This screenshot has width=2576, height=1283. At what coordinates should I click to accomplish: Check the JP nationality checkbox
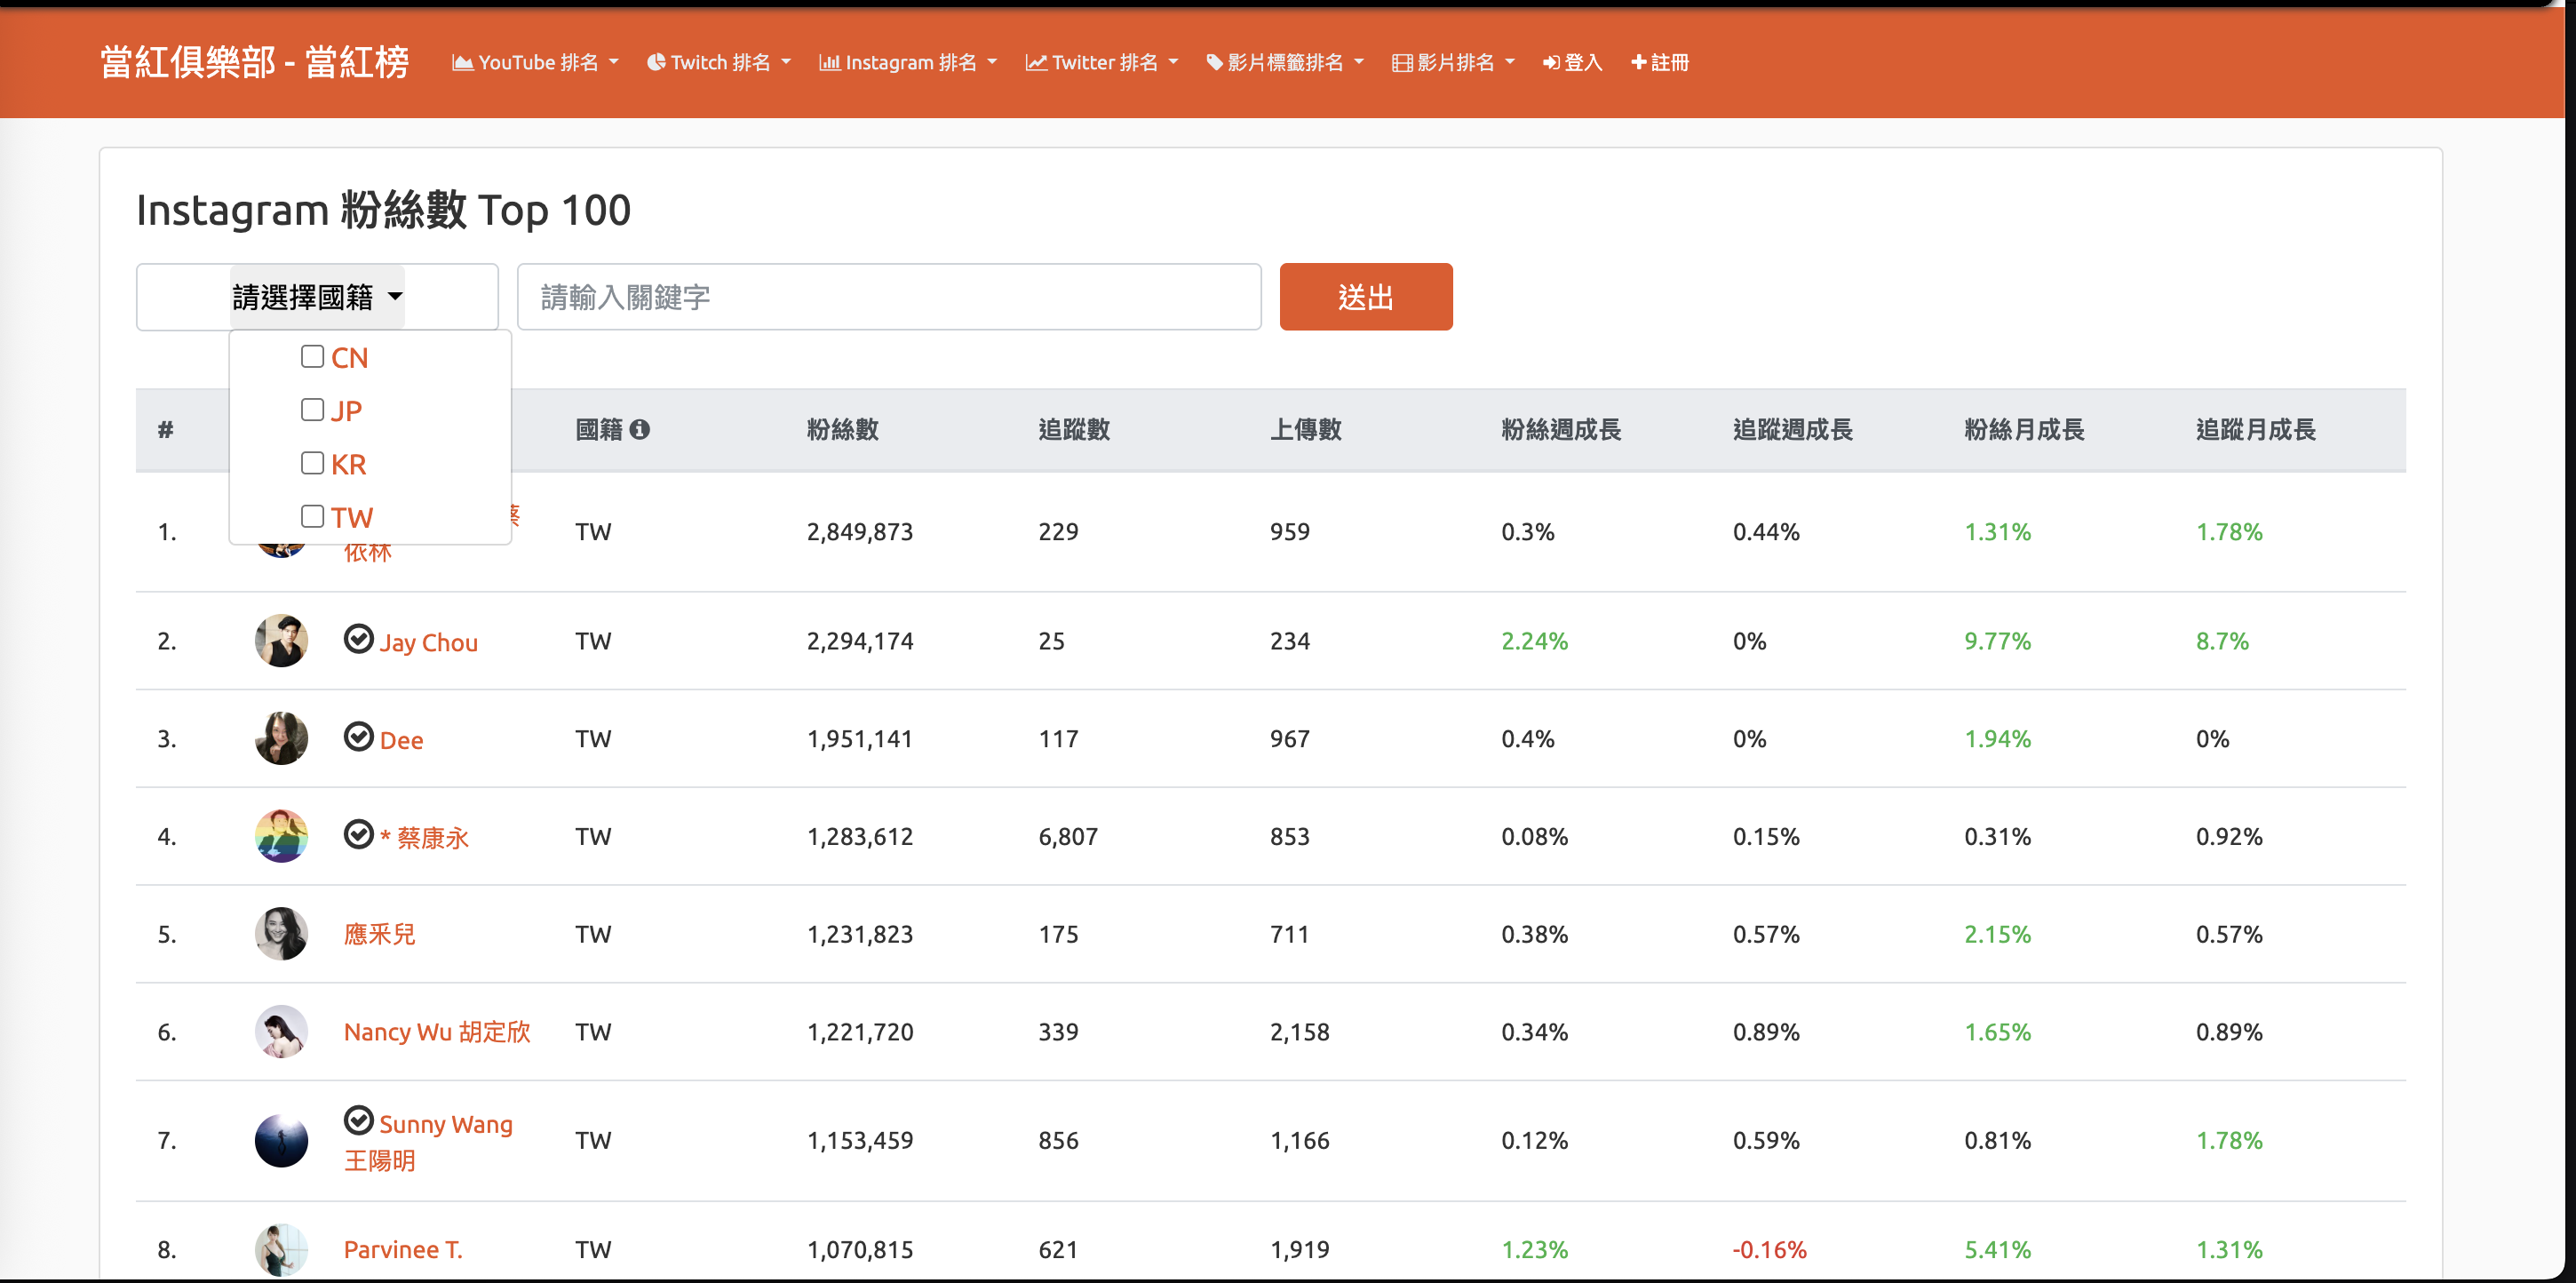(x=312, y=410)
